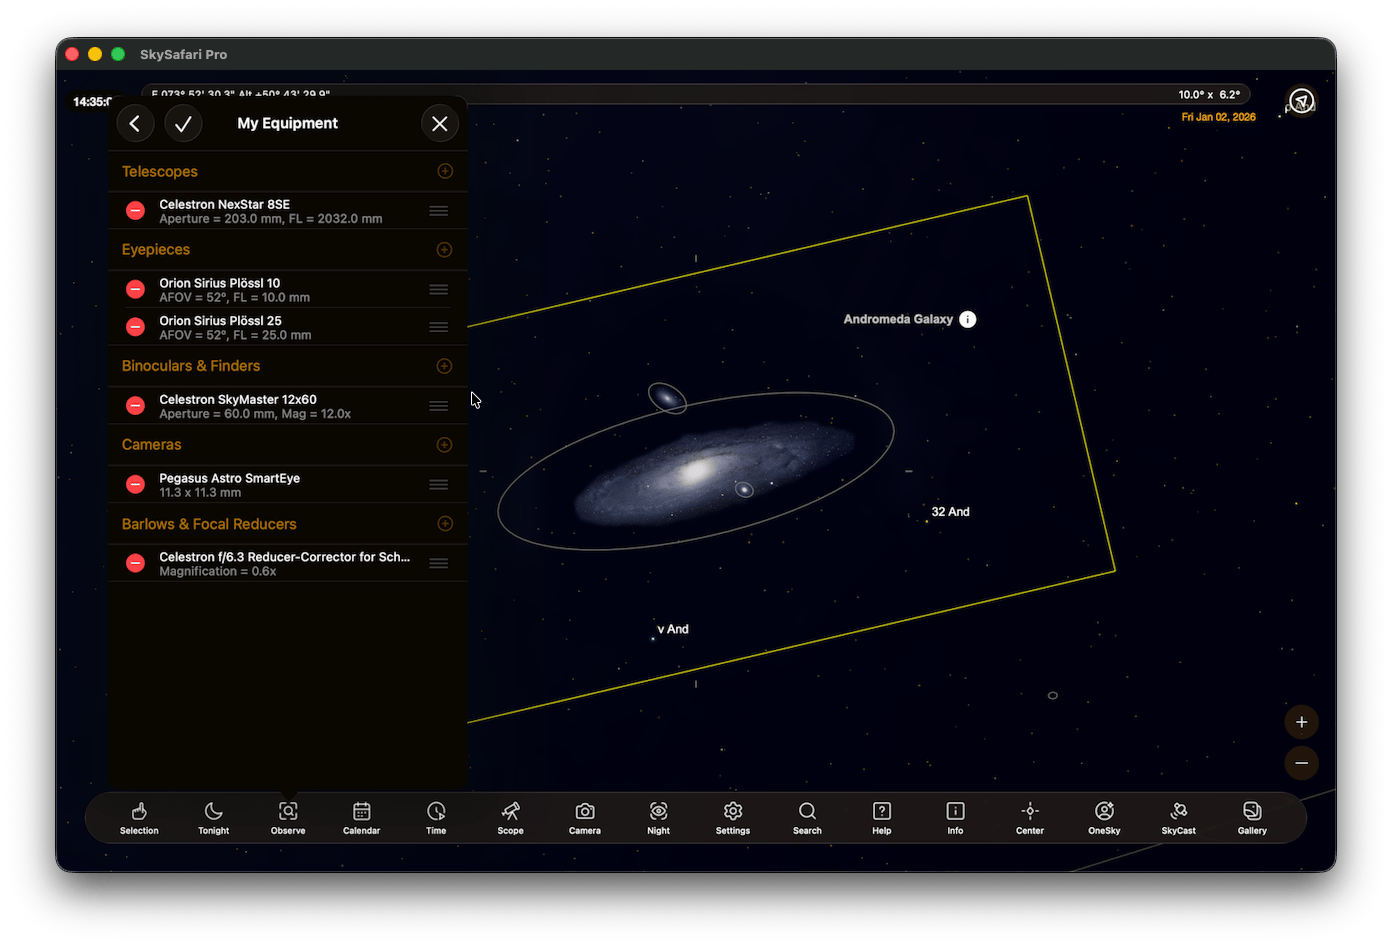1392x946 pixels.
Task: Select the 32 And star label
Action: (951, 512)
